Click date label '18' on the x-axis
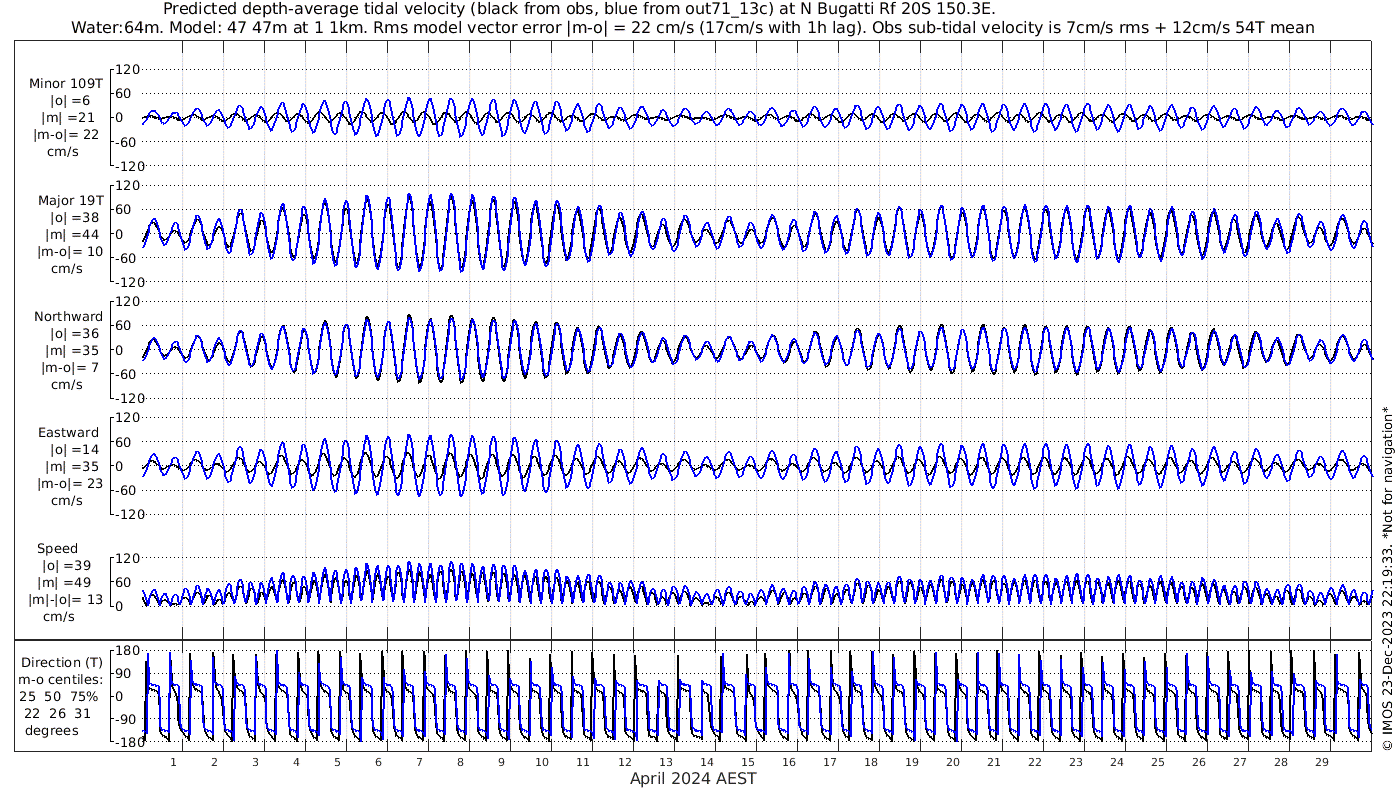This screenshot has height=800, width=1400. click(870, 763)
